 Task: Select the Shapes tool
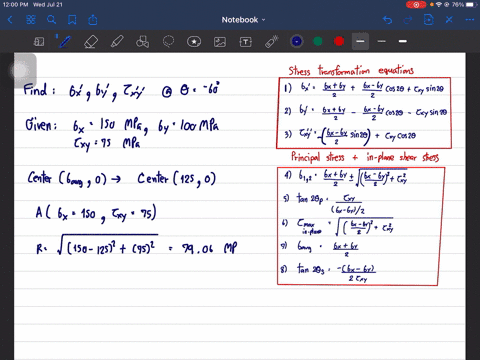(142, 42)
